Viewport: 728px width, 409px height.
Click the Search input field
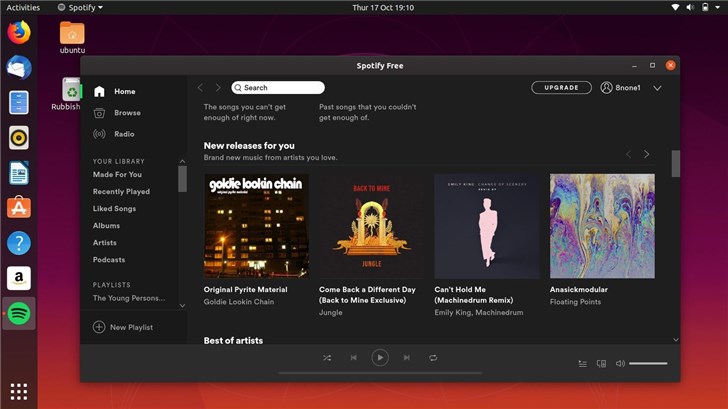click(278, 88)
